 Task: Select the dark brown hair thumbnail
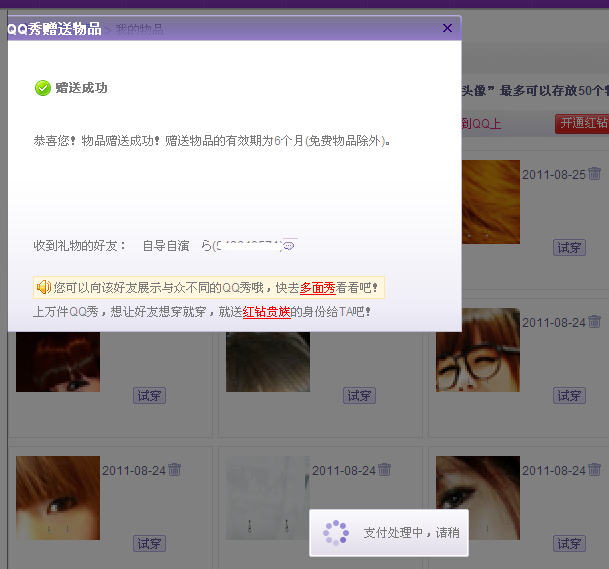pyautogui.click(x=268, y=362)
